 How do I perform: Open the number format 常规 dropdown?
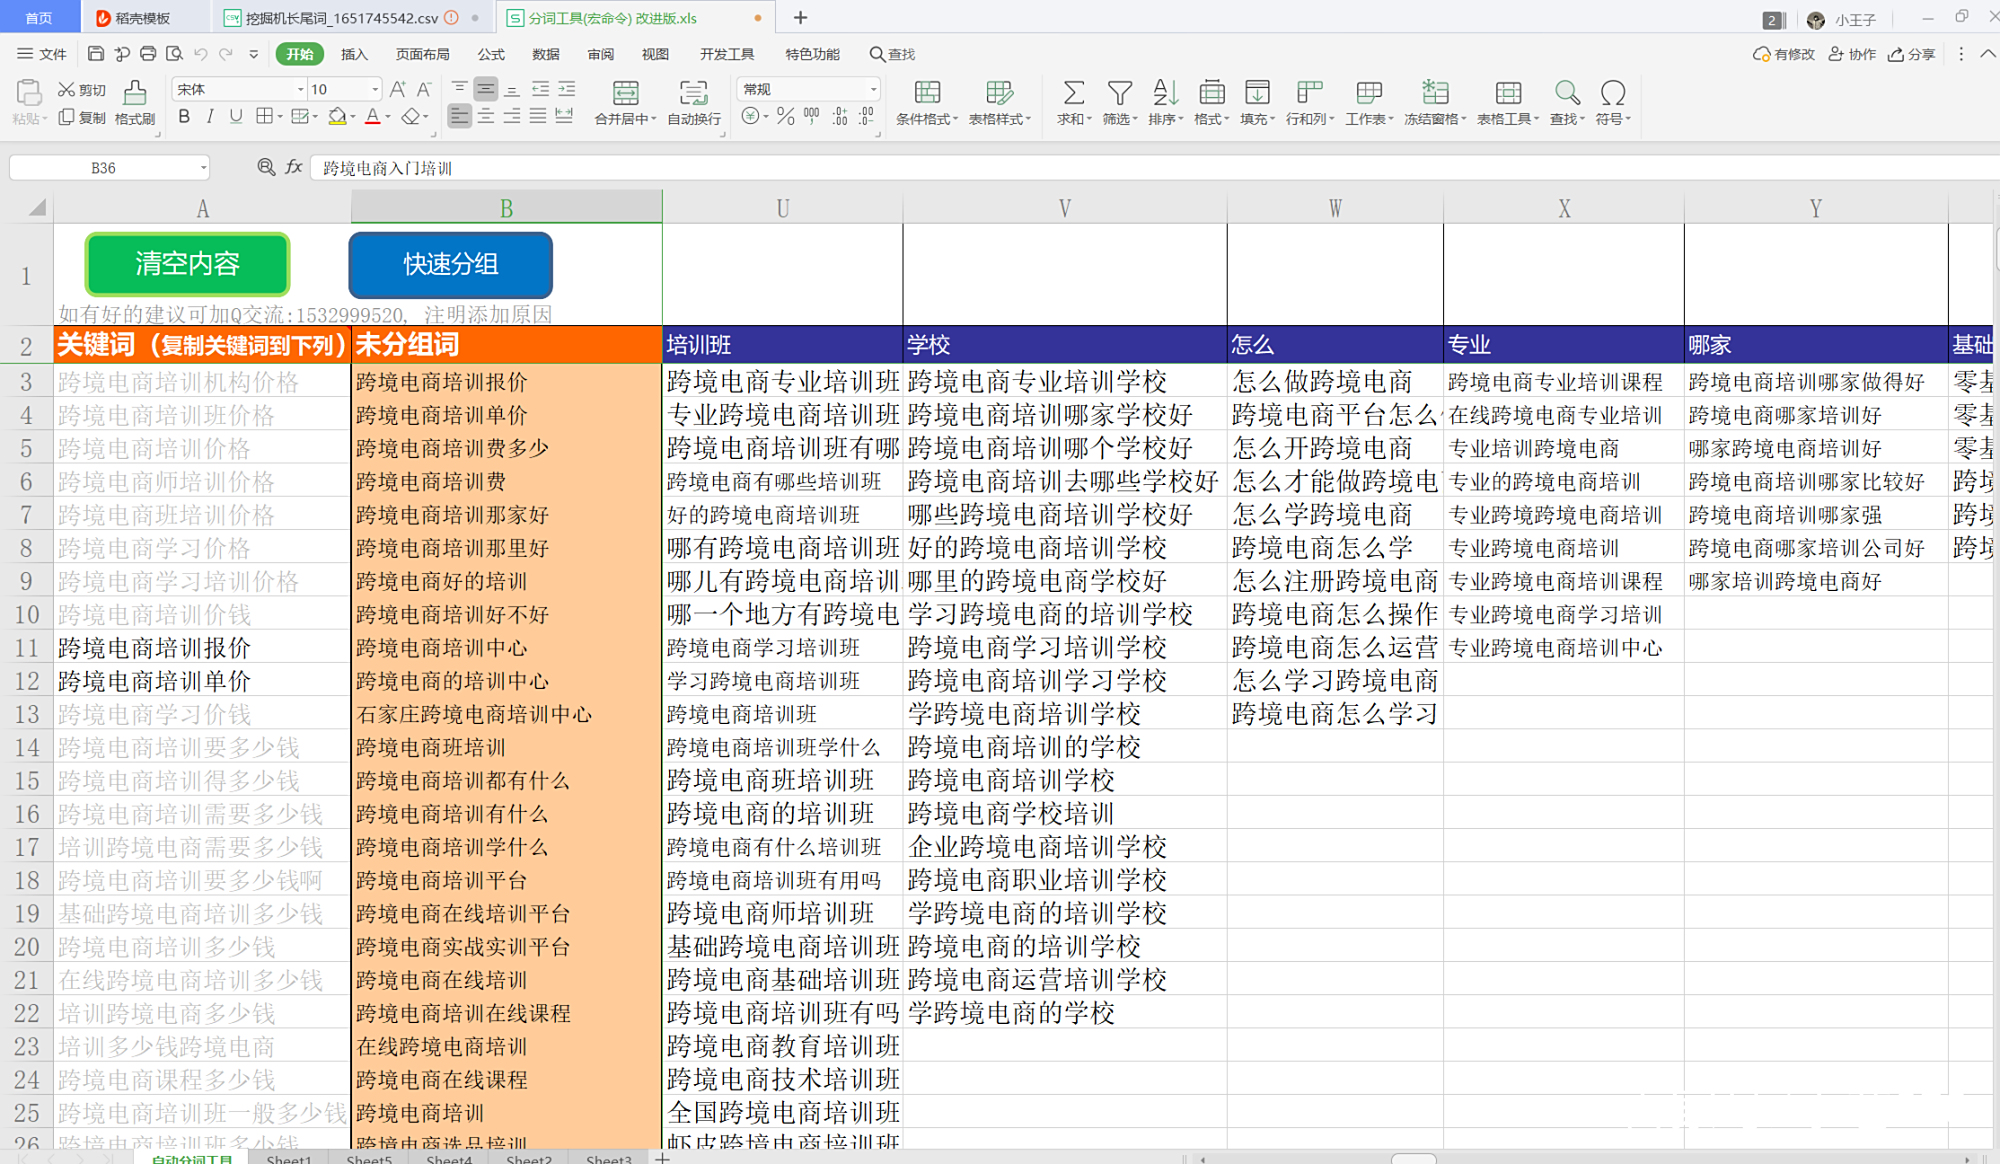pos(873,89)
